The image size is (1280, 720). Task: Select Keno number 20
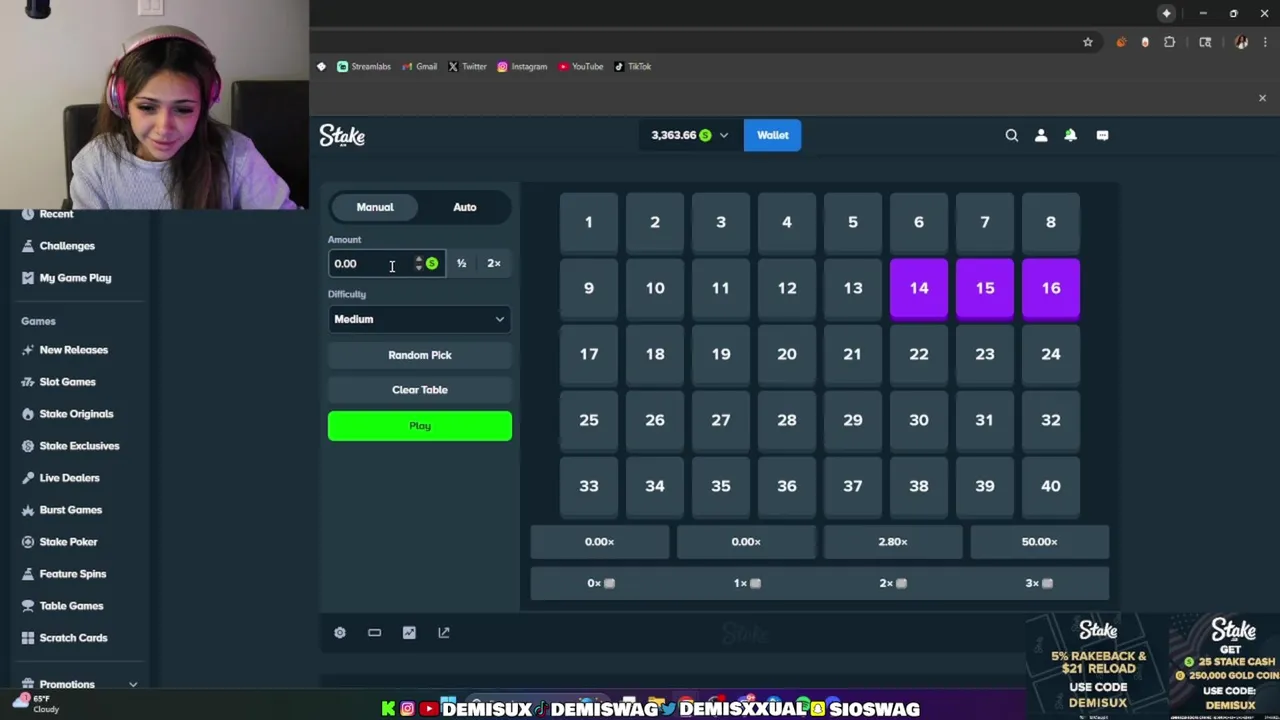coord(787,354)
